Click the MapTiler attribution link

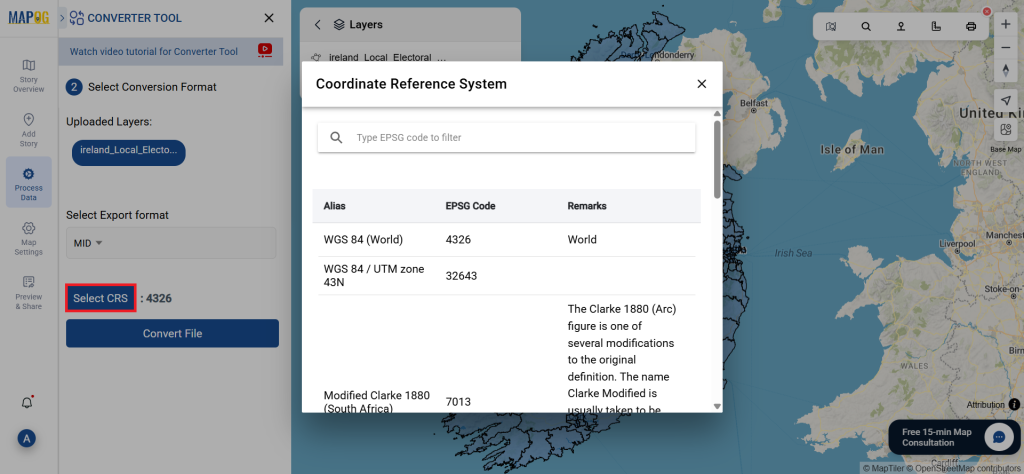(x=884, y=468)
